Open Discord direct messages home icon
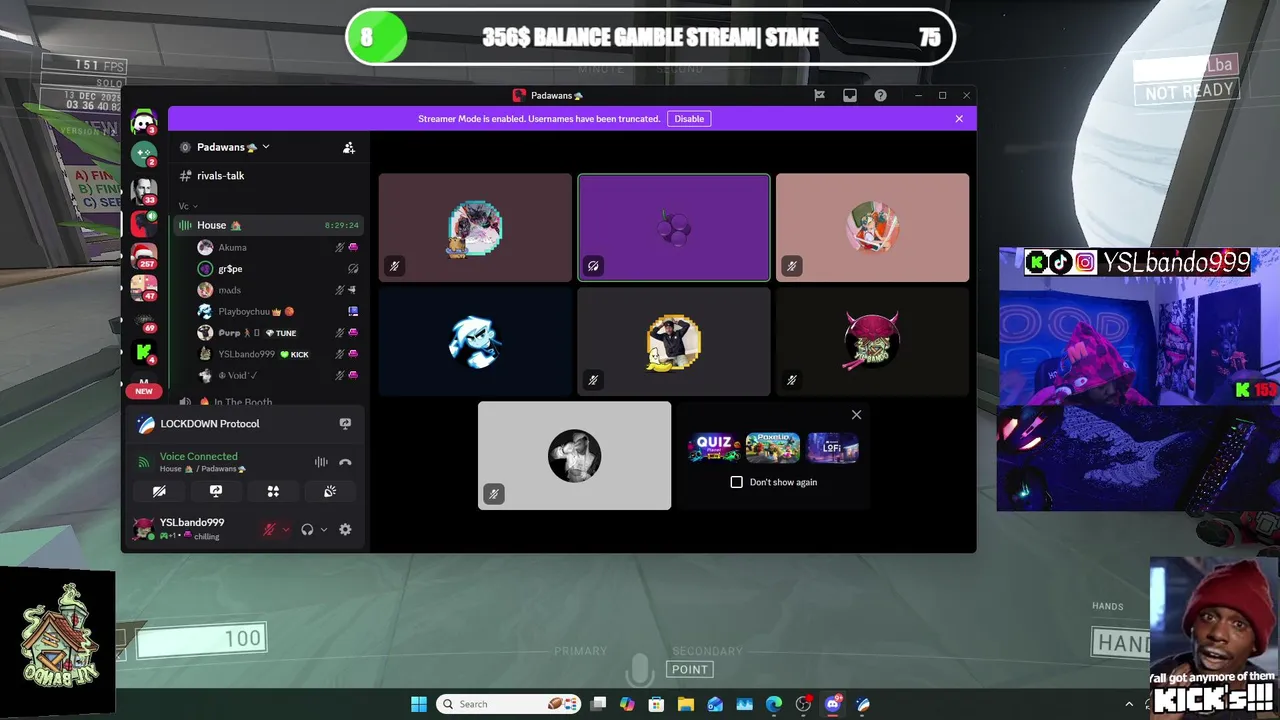Screen dimensions: 1280x720 (144, 122)
